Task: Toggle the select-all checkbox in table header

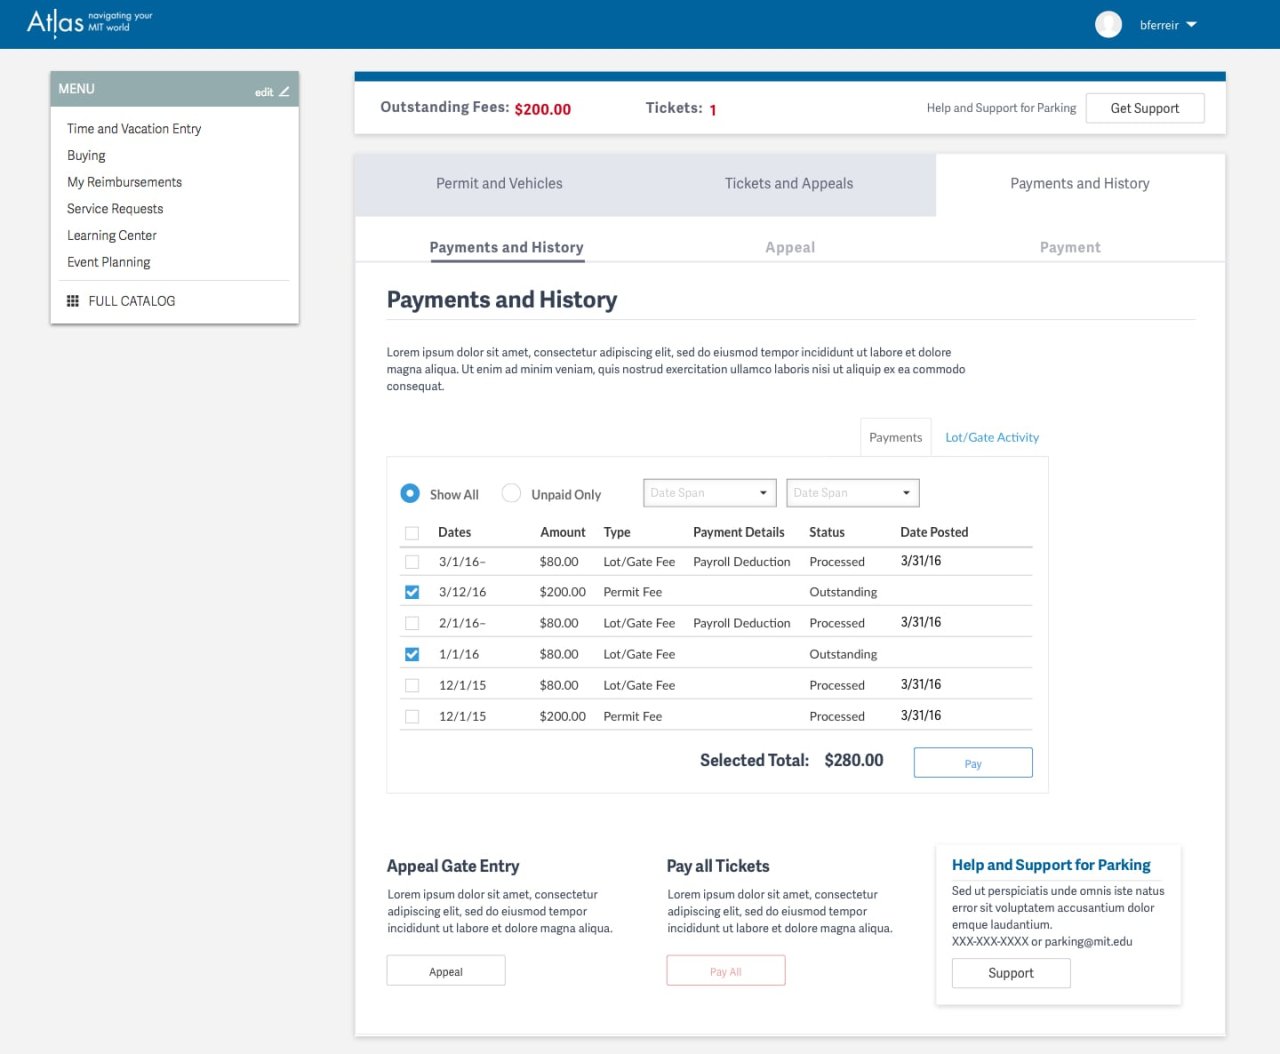Action: (x=412, y=533)
